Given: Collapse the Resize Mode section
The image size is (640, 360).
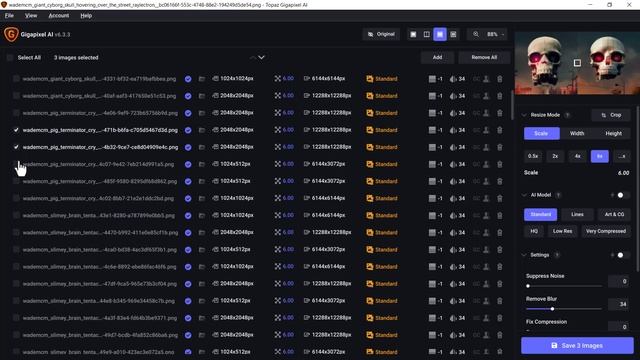Looking at the screenshot, I should [x=524, y=115].
